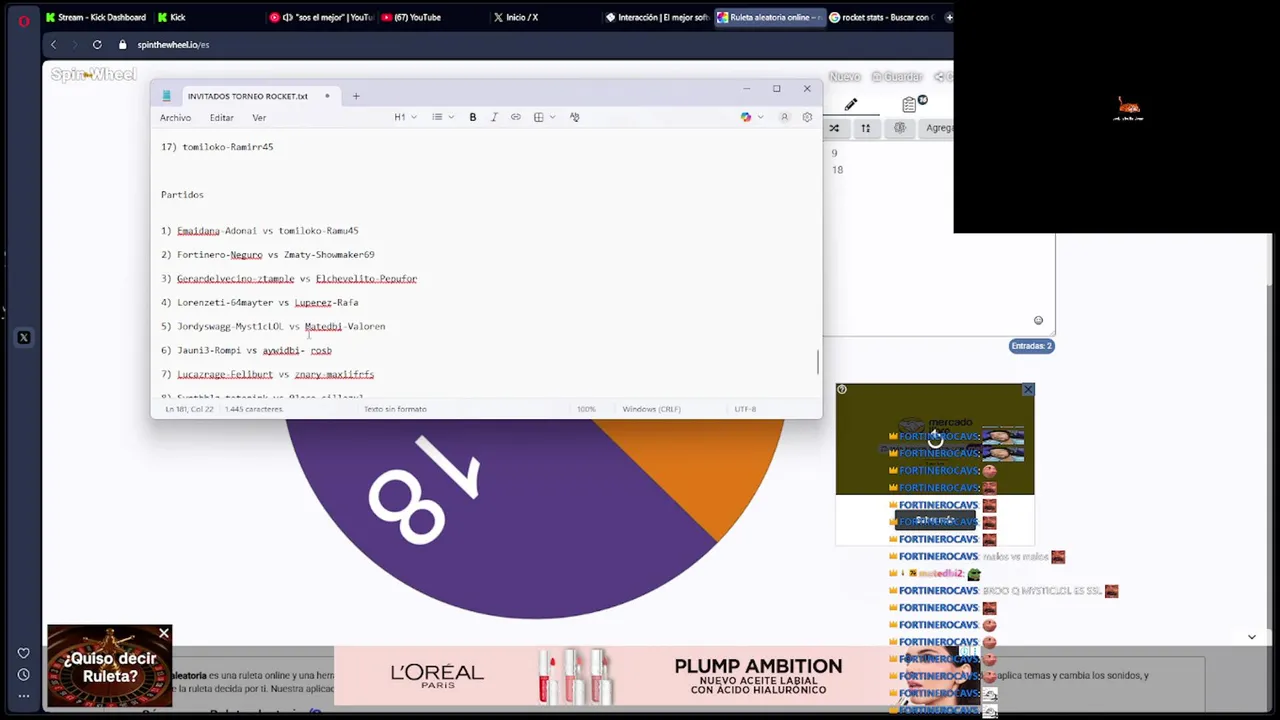Click the sort entries icon on wheel panel

point(866,128)
